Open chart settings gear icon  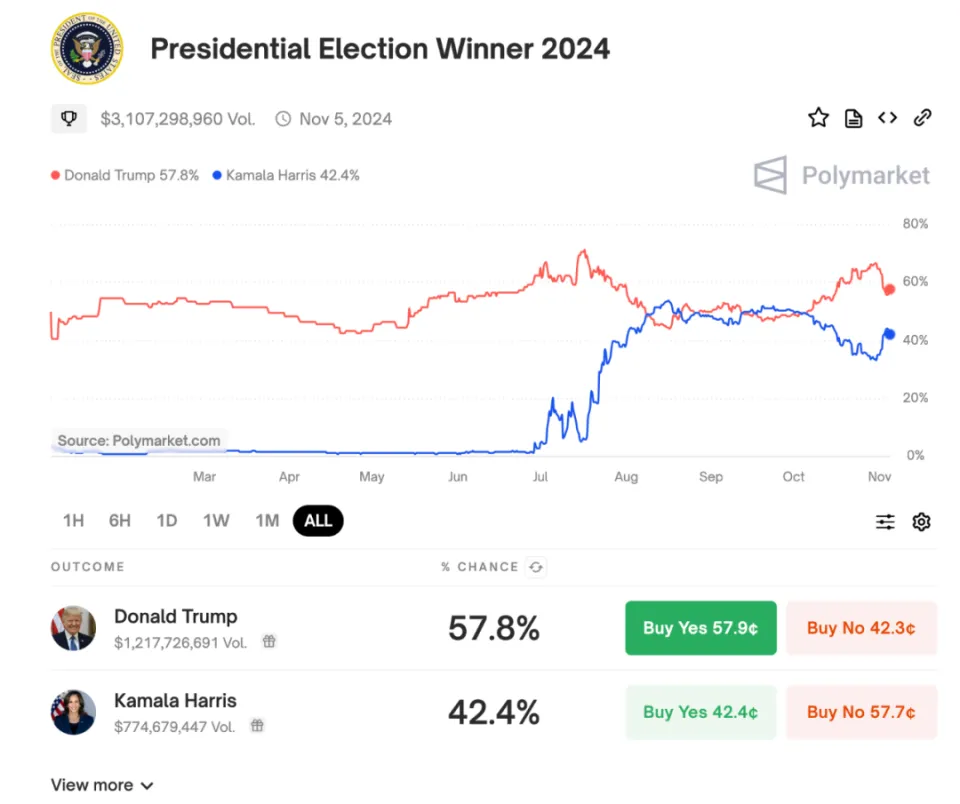[x=921, y=521]
